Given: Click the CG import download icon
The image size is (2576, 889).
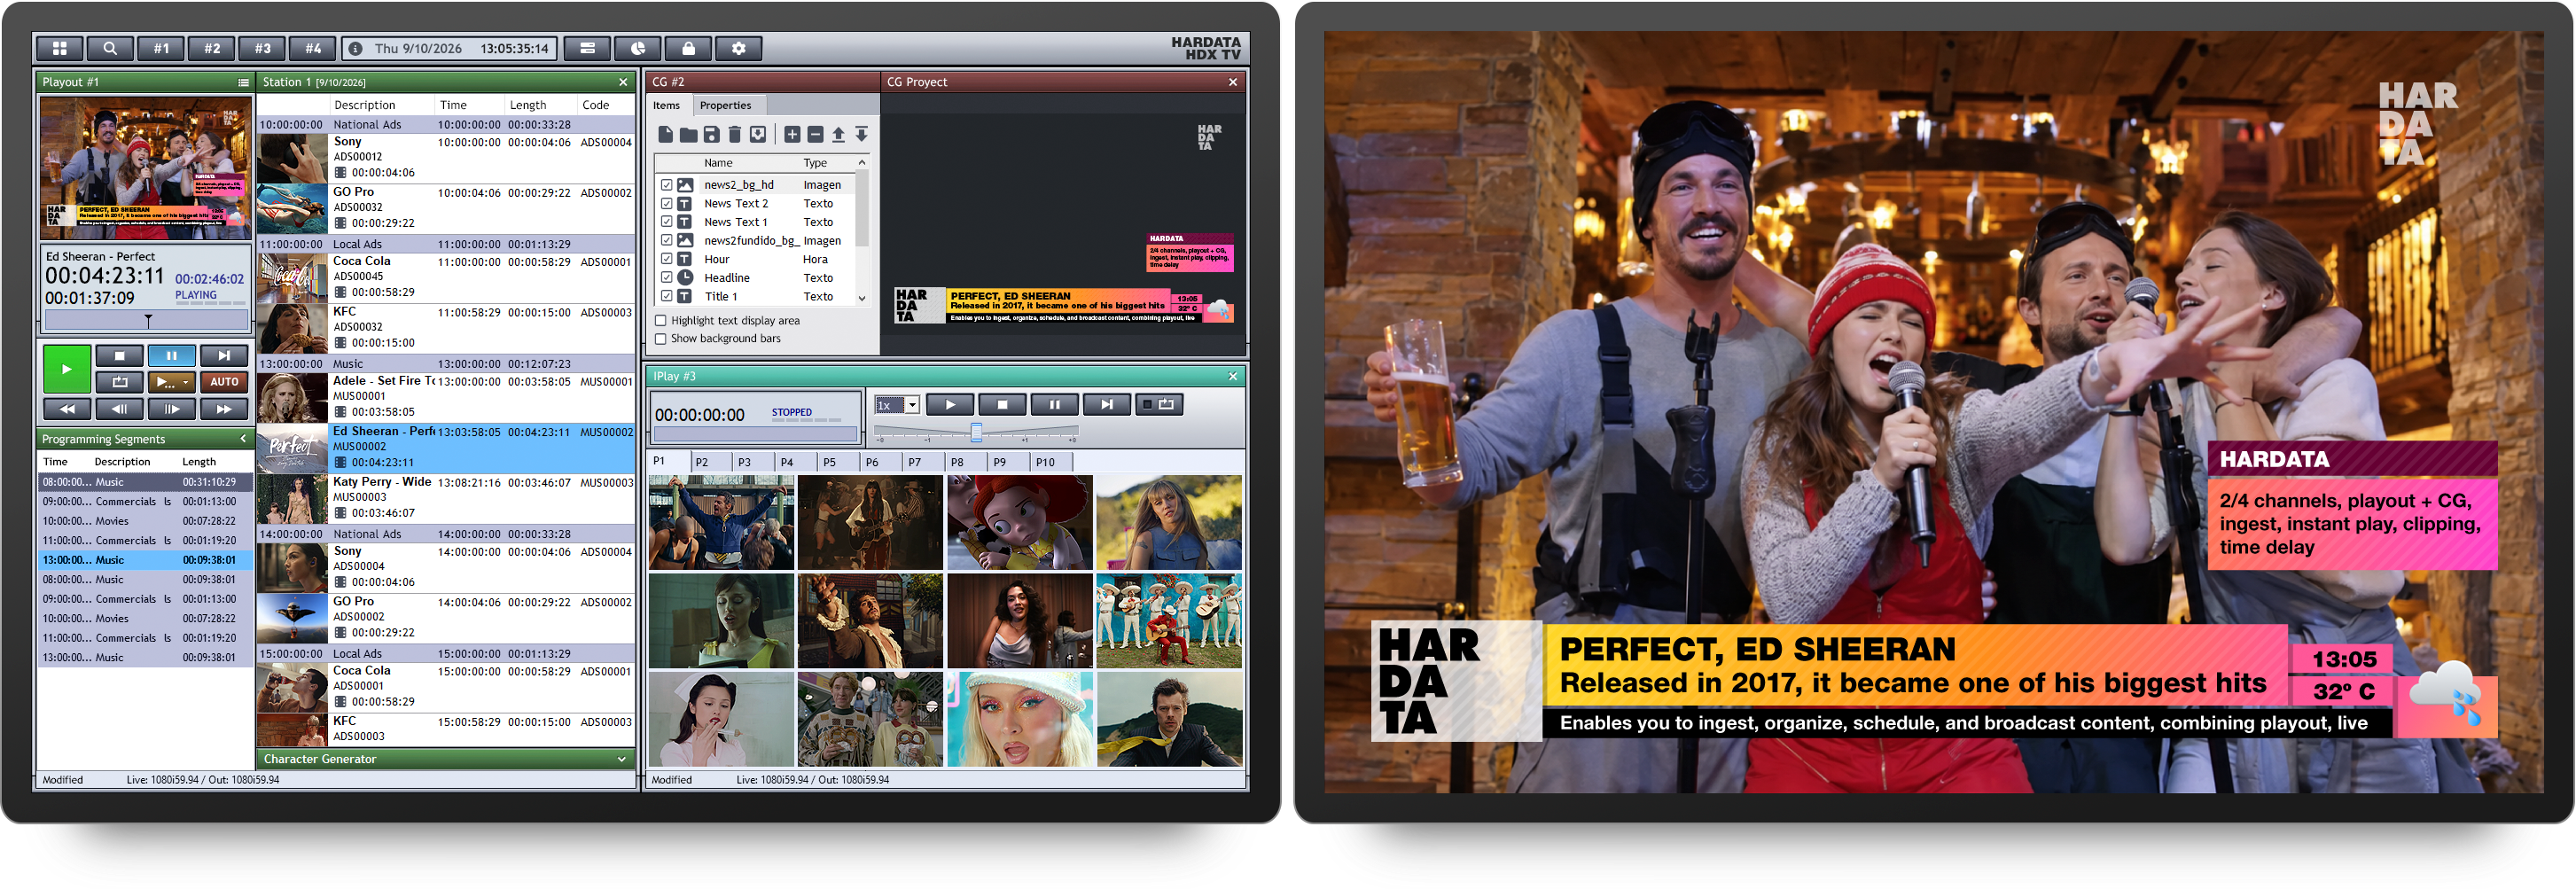Looking at the screenshot, I should [758, 134].
